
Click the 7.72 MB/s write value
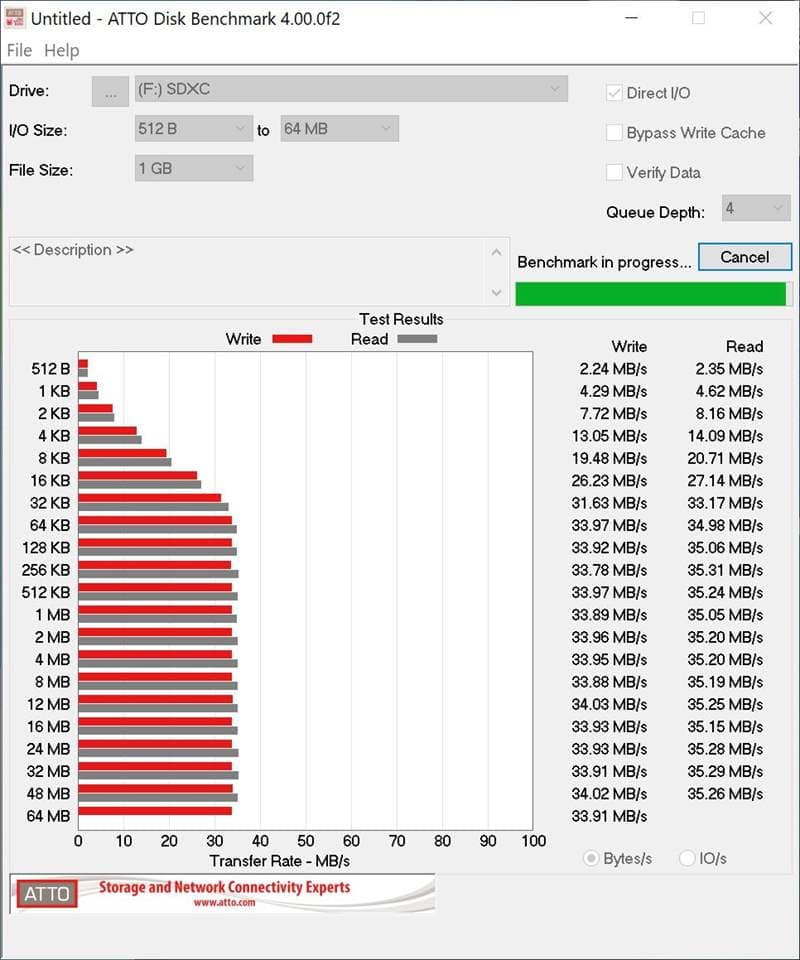613,414
